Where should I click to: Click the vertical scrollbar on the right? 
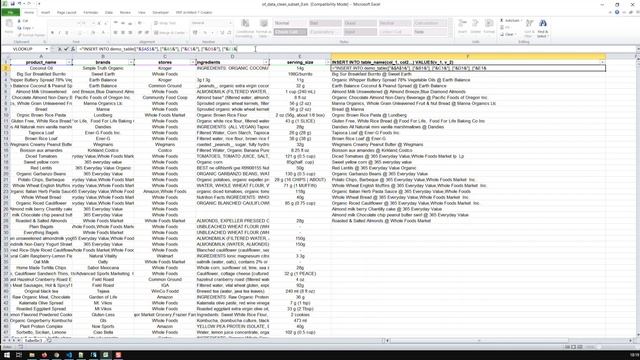coord(637,196)
